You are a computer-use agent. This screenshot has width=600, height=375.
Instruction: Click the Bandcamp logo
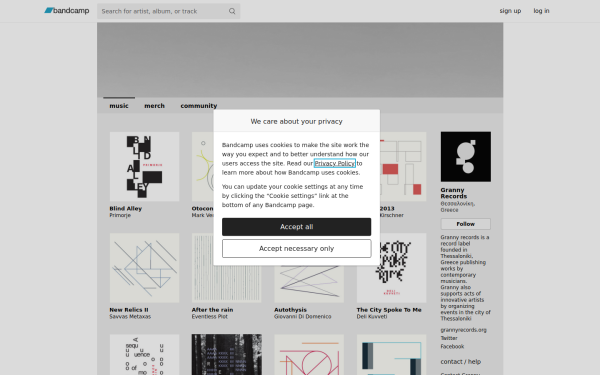tap(67, 11)
